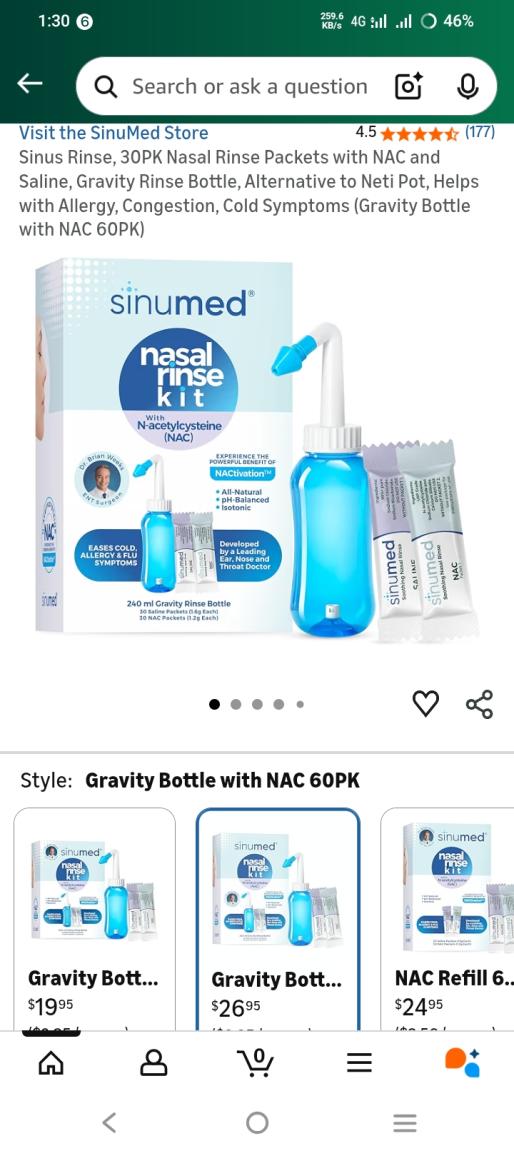Go to Amazon home tab
This screenshot has width=514, height=1151.
point(51,1061)
